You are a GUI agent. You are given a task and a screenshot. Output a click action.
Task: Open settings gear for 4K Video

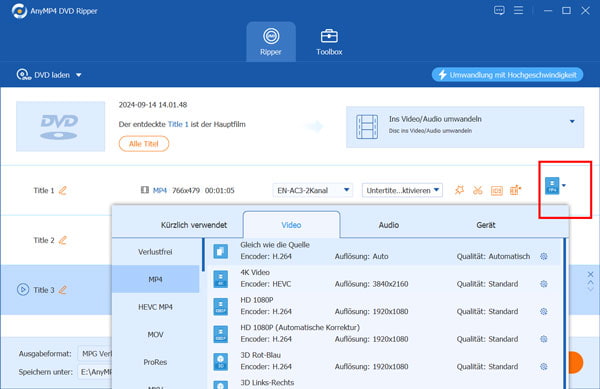[544, 284]
